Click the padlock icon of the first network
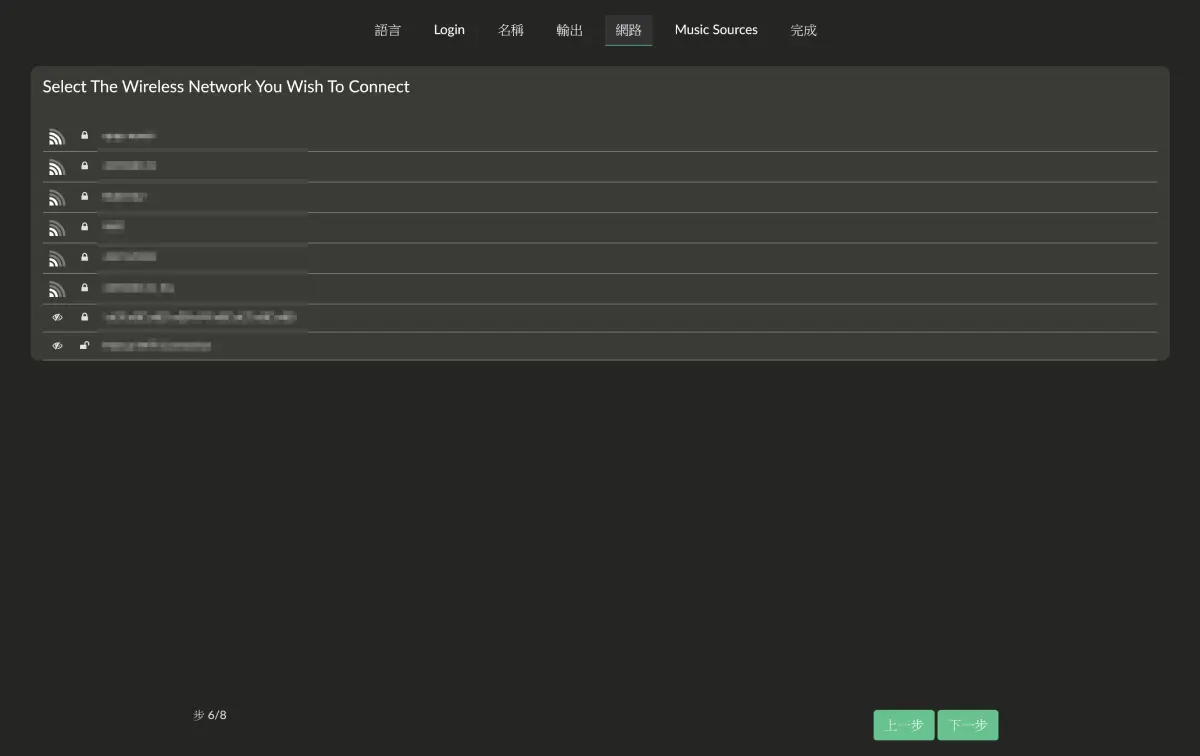The image size is (1200, 756). point(85,135)
